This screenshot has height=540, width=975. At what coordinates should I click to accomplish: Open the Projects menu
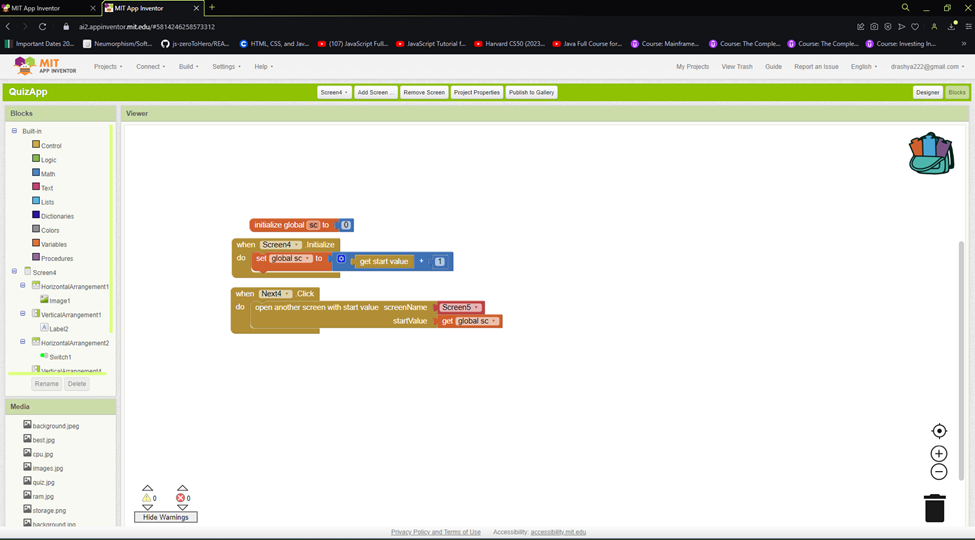(x=108, y=67)
